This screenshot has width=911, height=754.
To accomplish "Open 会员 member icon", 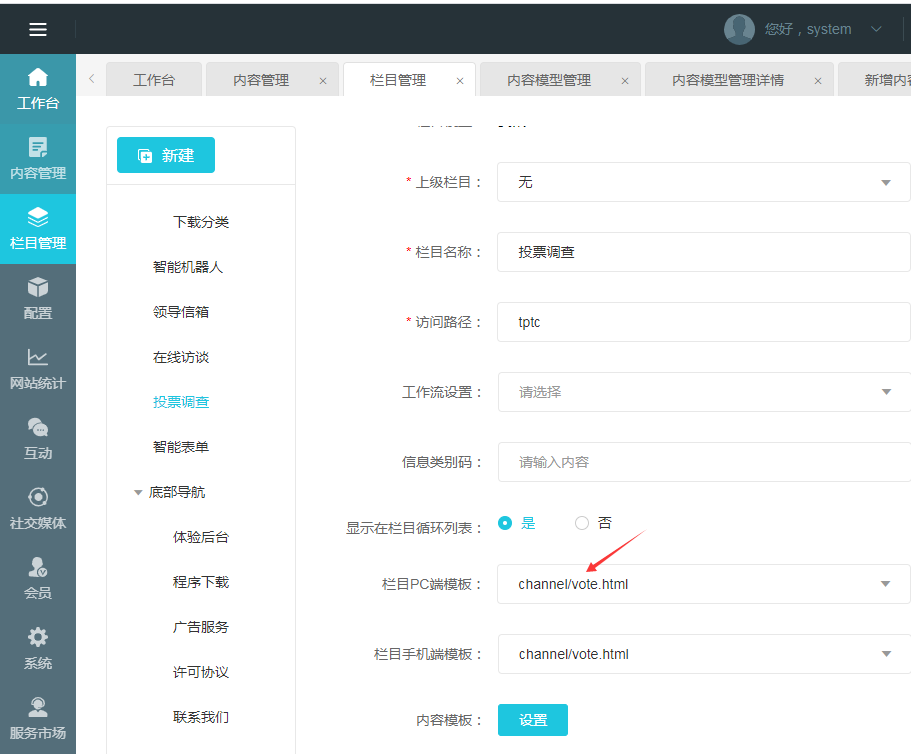I will click(38, 579).
